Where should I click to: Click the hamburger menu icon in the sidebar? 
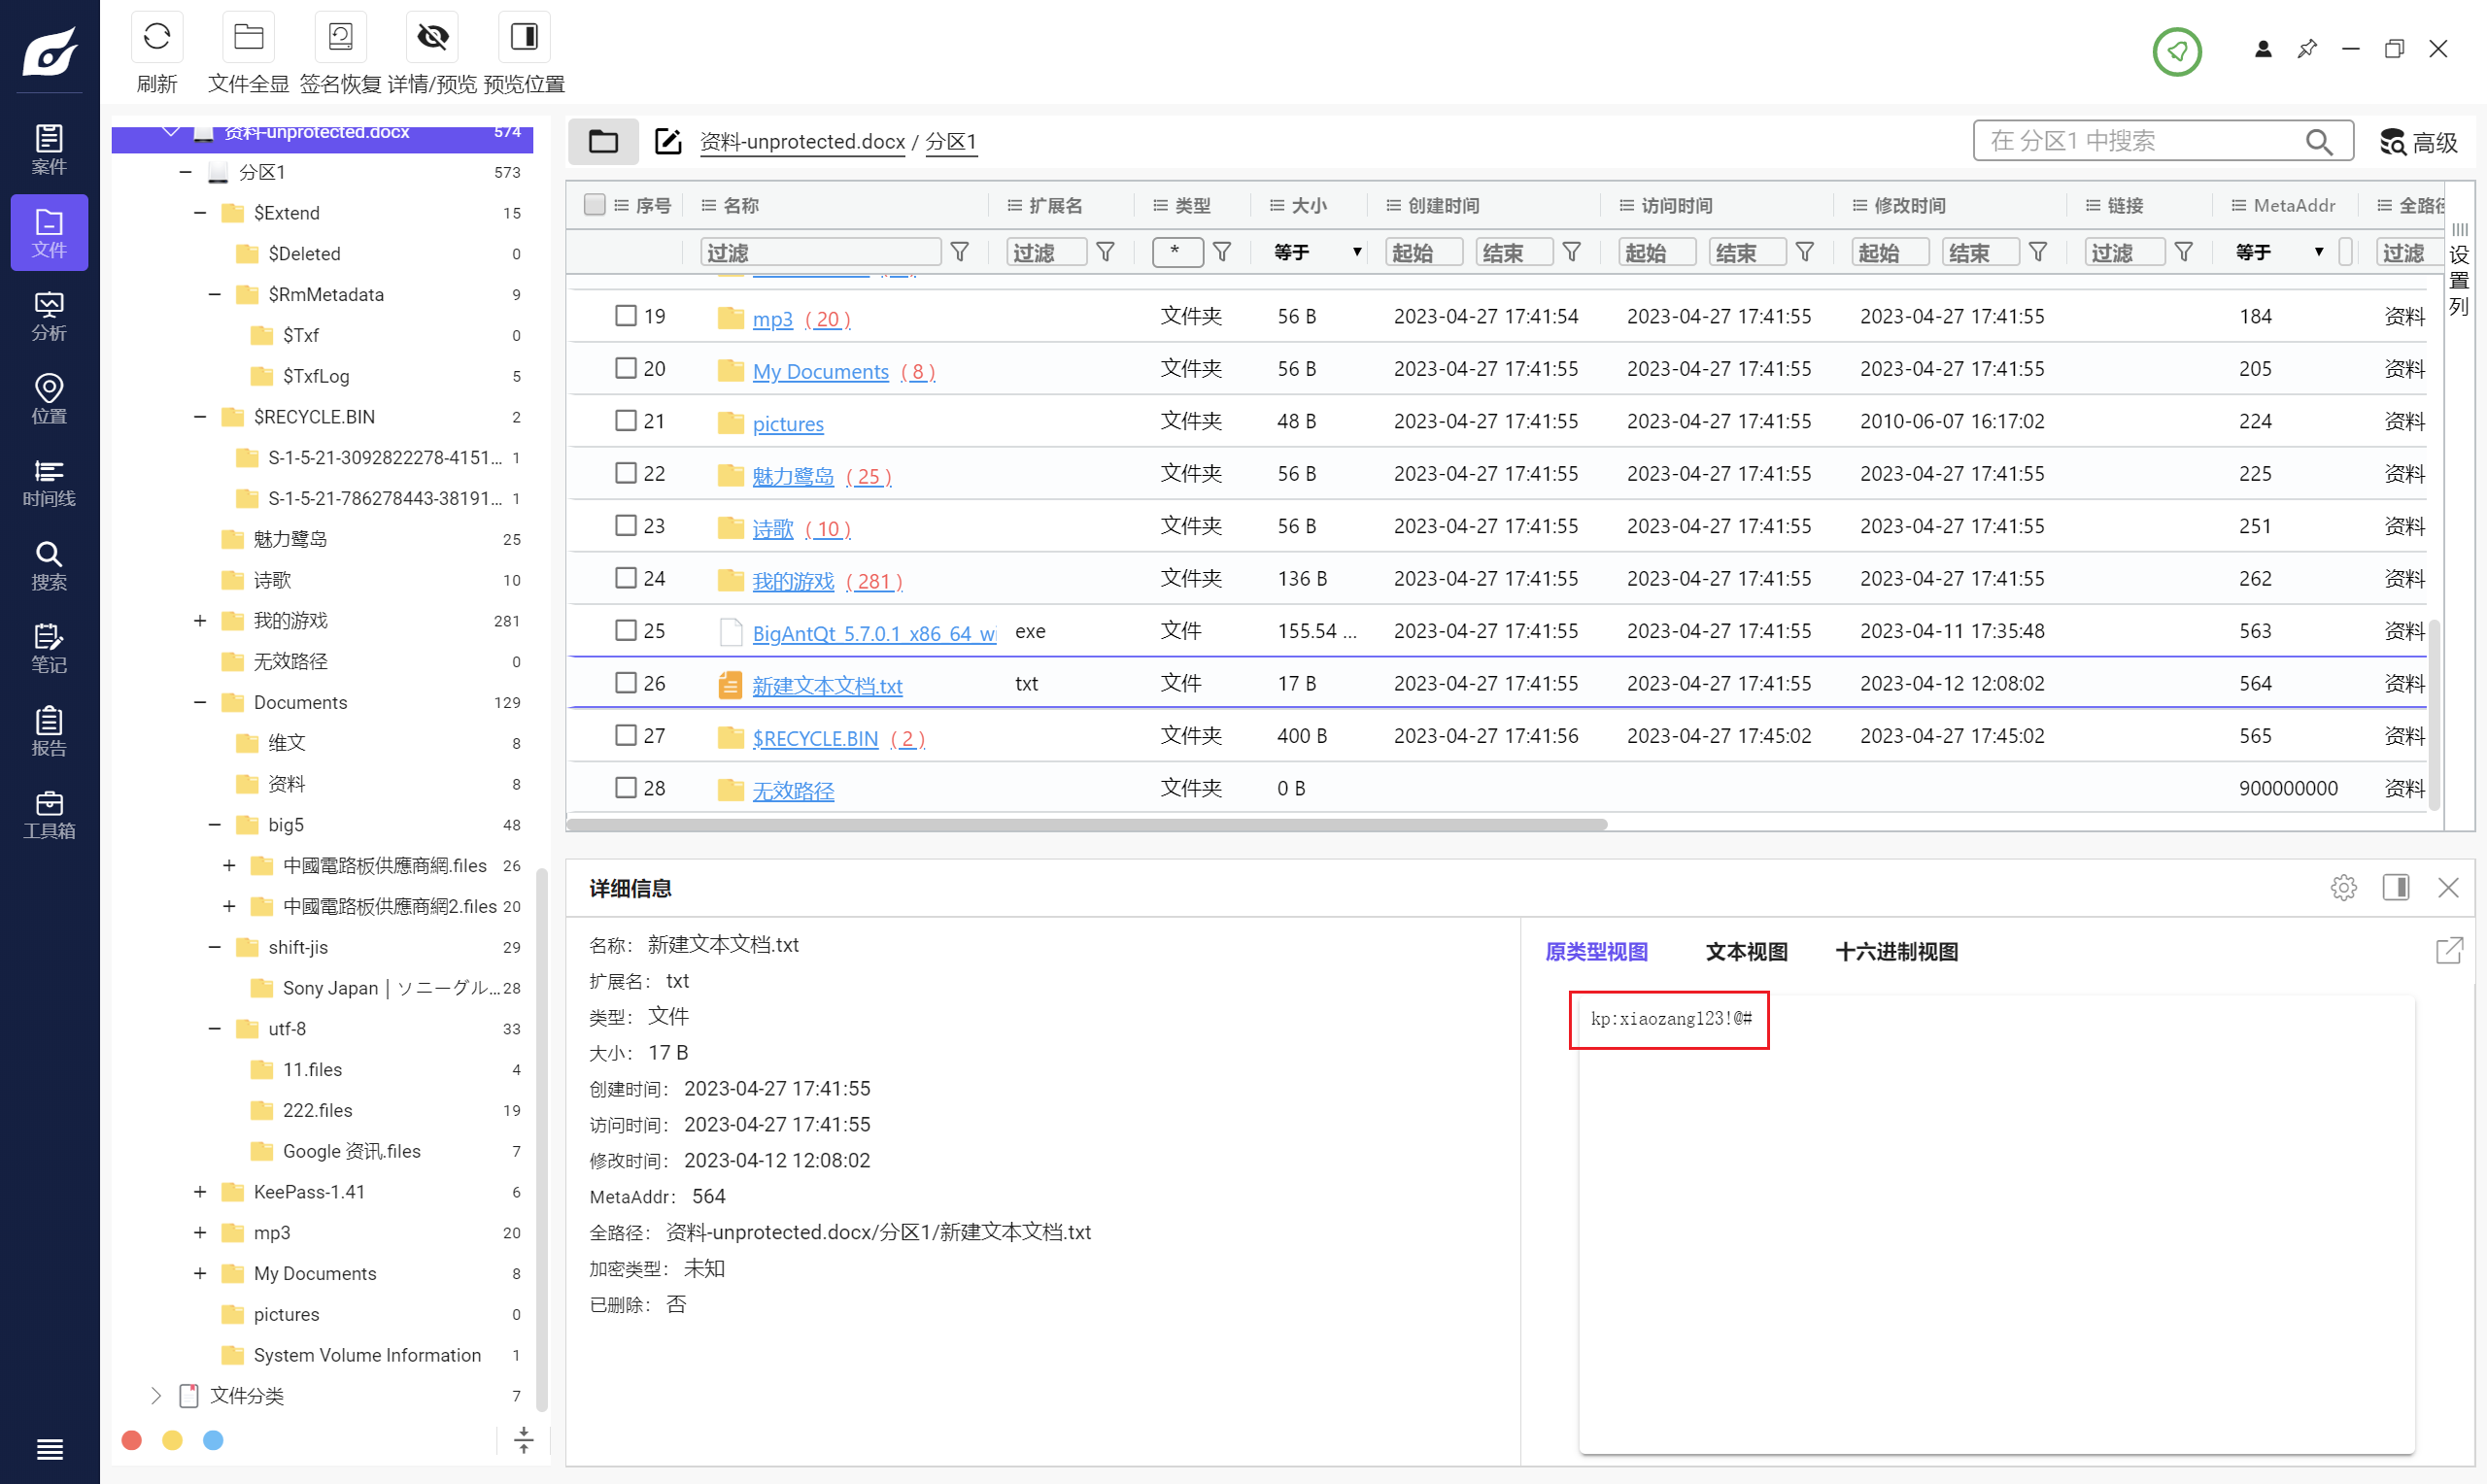coord(49,1448)
